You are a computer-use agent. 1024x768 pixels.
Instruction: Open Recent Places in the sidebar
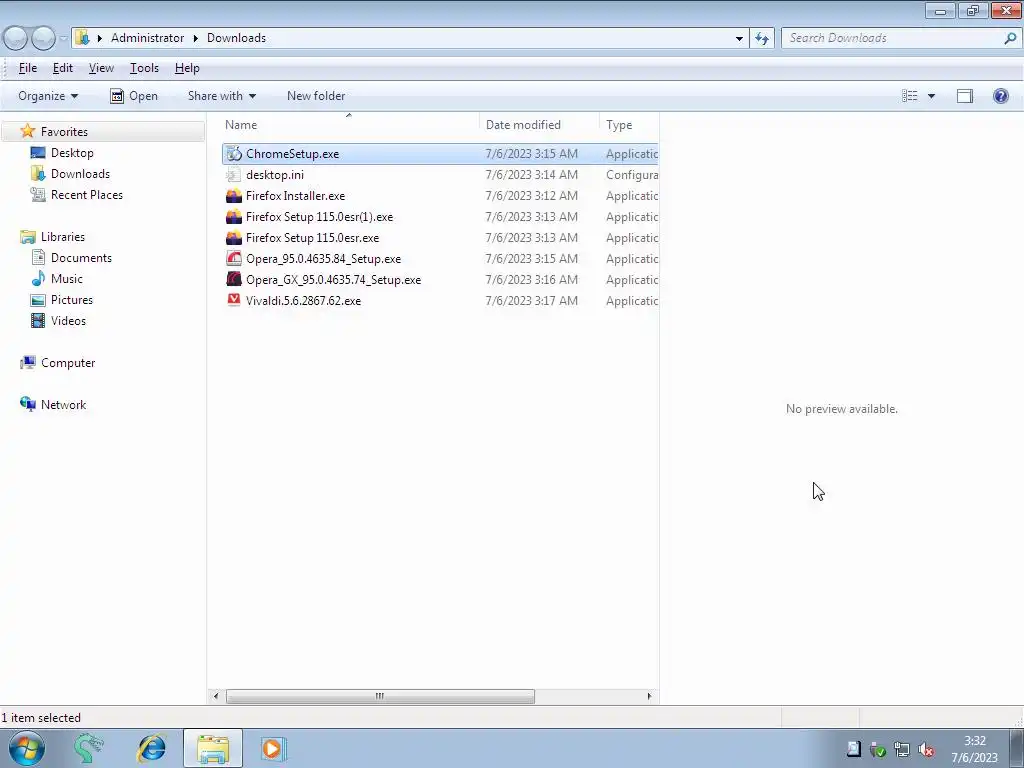(x=87, y=195)
